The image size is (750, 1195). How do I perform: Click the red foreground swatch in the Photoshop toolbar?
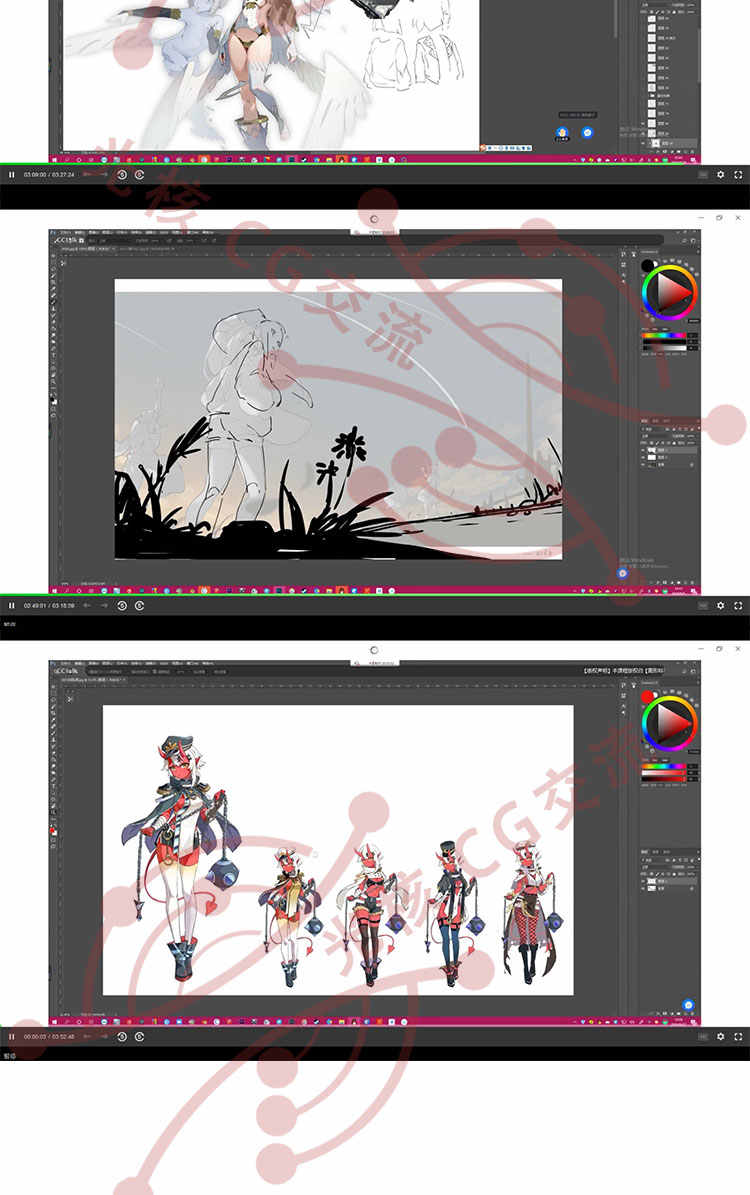coord(53,830)
